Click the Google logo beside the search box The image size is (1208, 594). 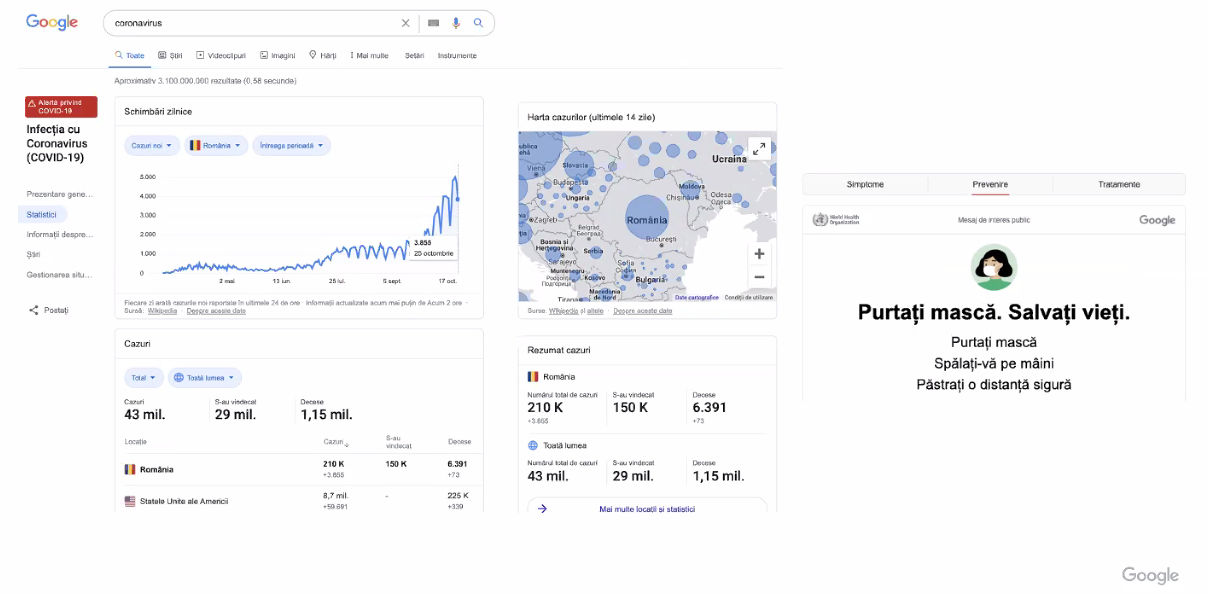click(x=52, y=23)
